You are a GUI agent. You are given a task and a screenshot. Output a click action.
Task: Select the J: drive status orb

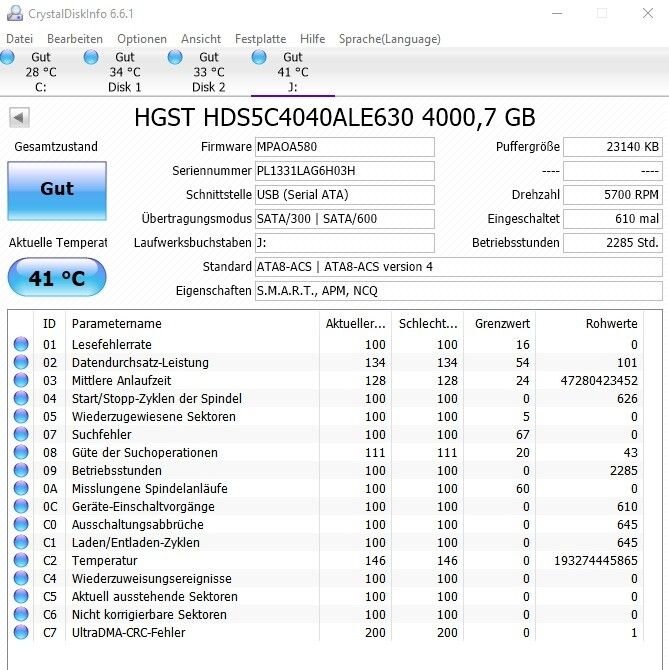point(259,57)
